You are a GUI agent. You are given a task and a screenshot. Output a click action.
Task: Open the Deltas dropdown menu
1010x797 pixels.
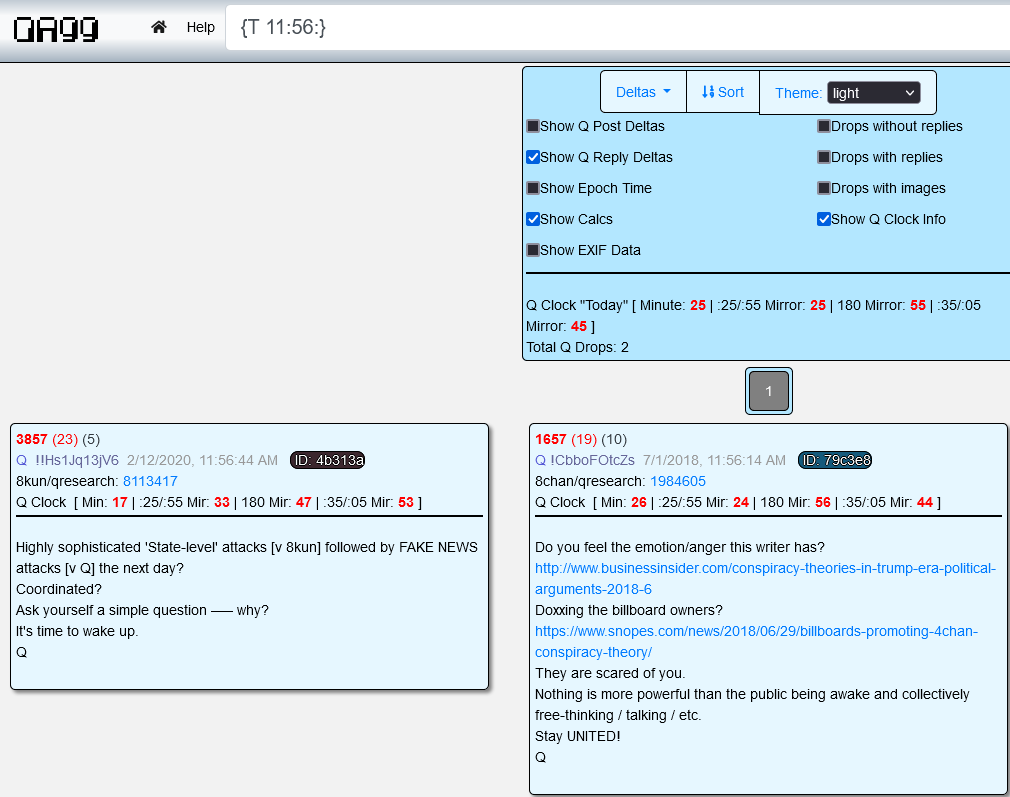[x=643, y=92]
